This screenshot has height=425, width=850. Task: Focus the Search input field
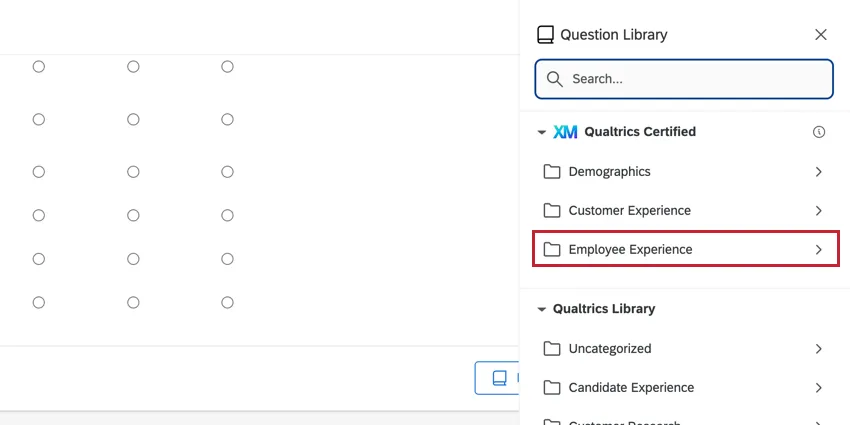tap(695, 79)
